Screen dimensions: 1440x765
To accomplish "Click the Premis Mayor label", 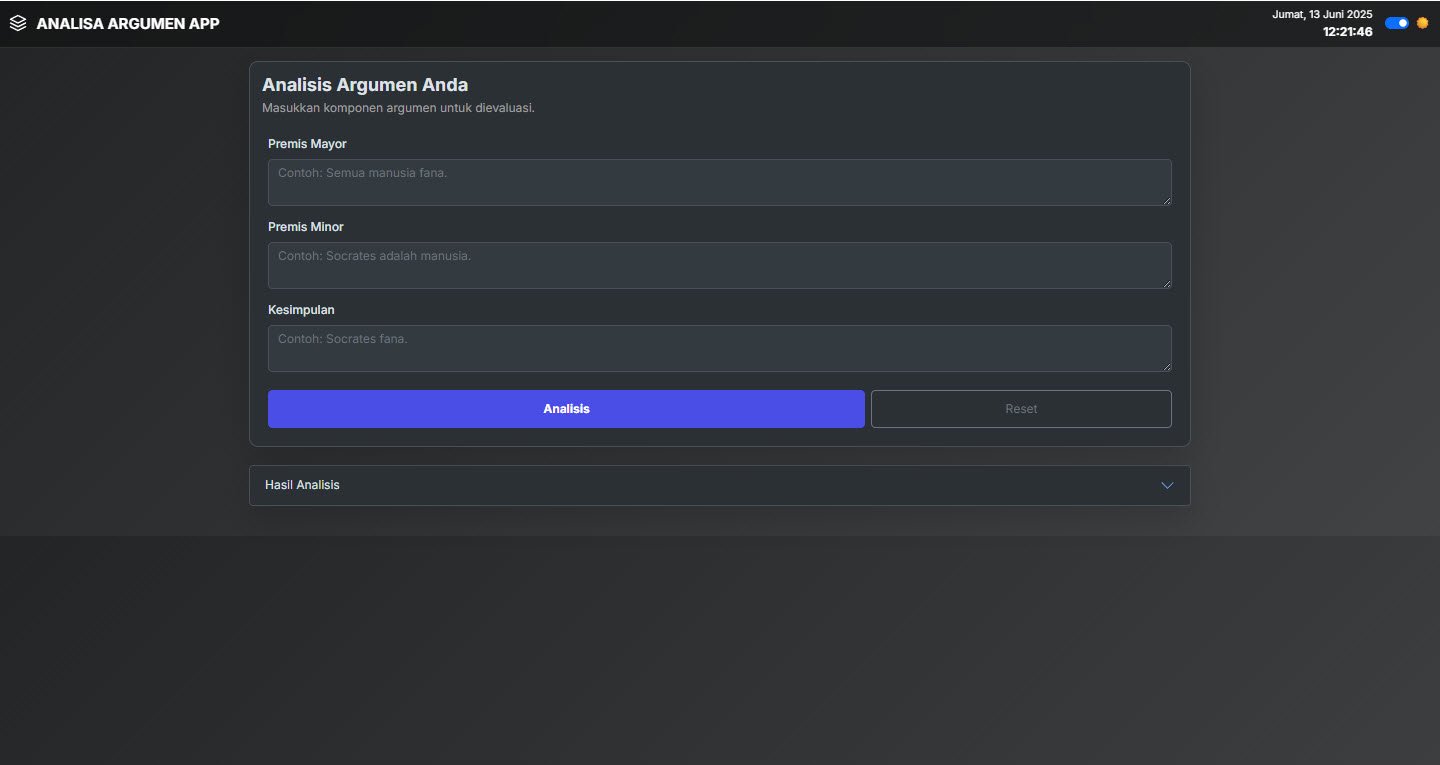I will coord(307,144).
